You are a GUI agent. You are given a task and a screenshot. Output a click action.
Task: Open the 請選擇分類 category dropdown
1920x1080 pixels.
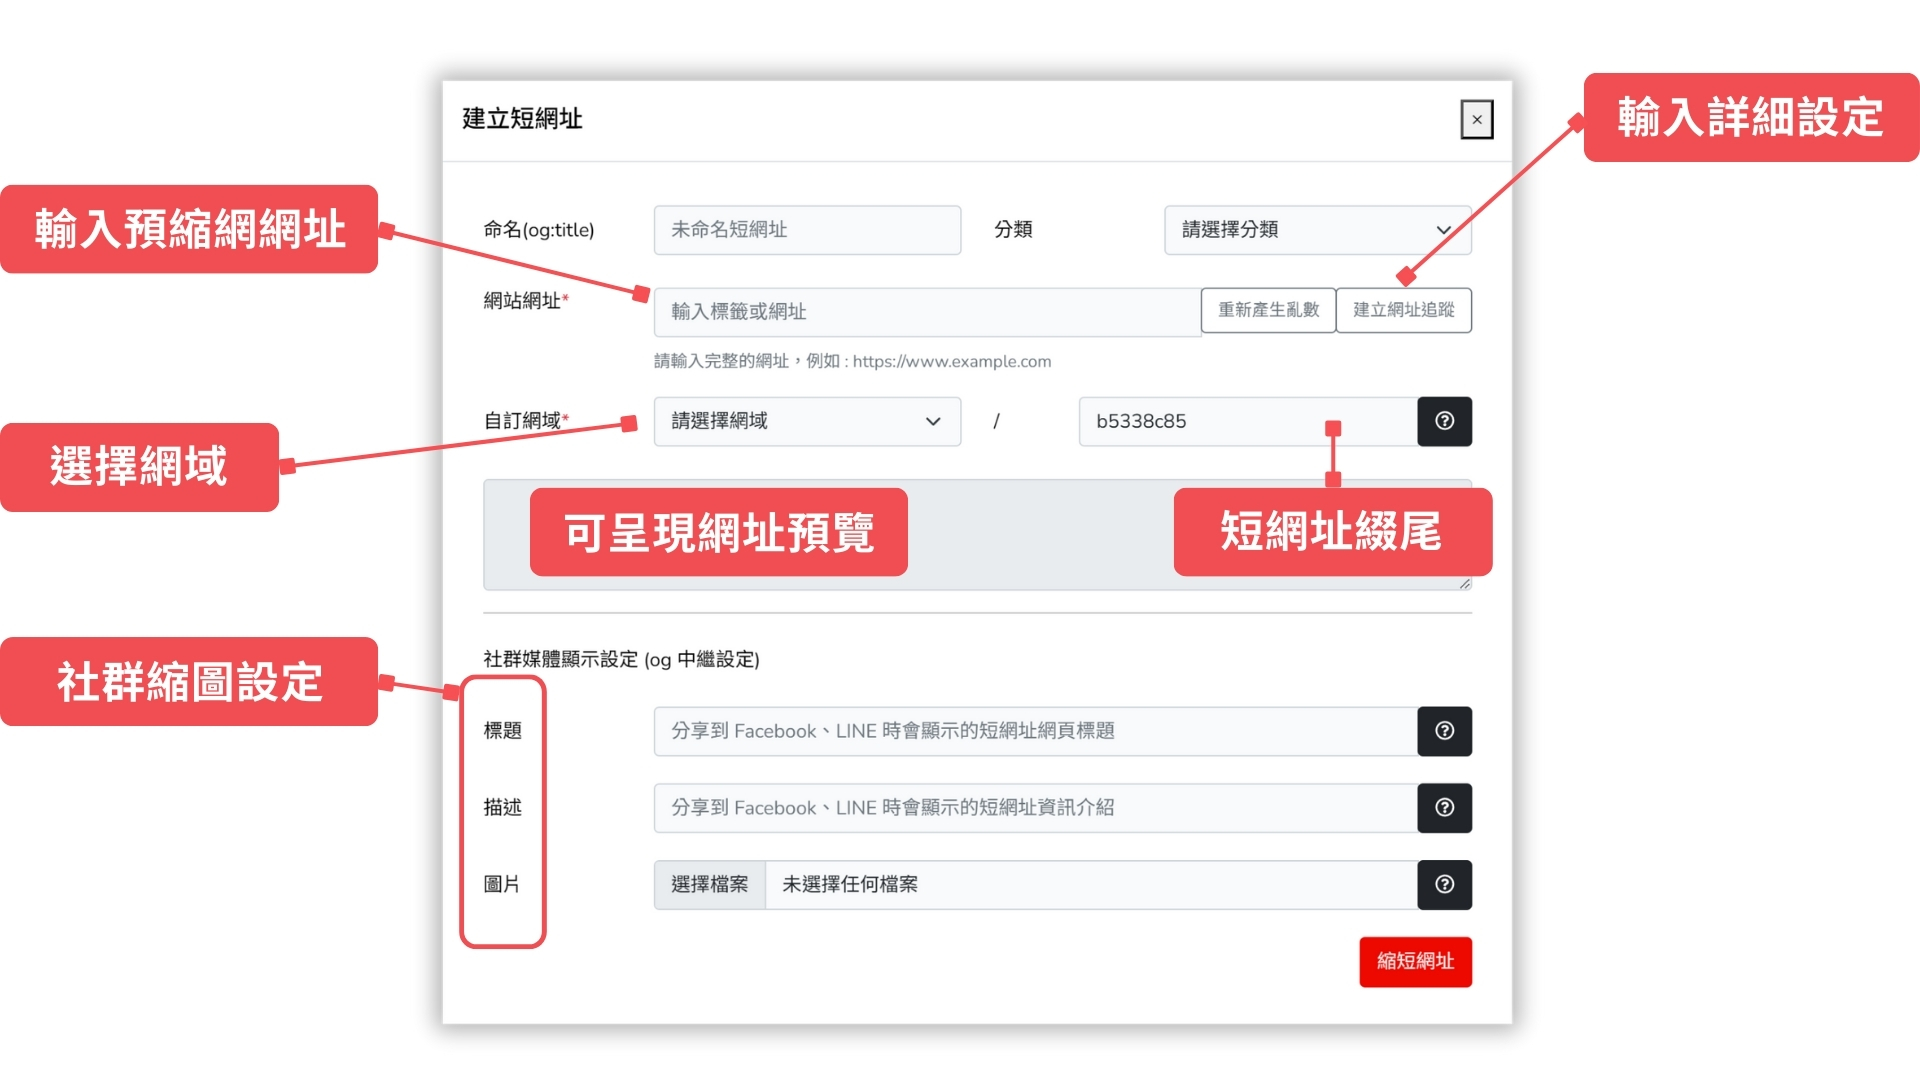pos(1300,230)
